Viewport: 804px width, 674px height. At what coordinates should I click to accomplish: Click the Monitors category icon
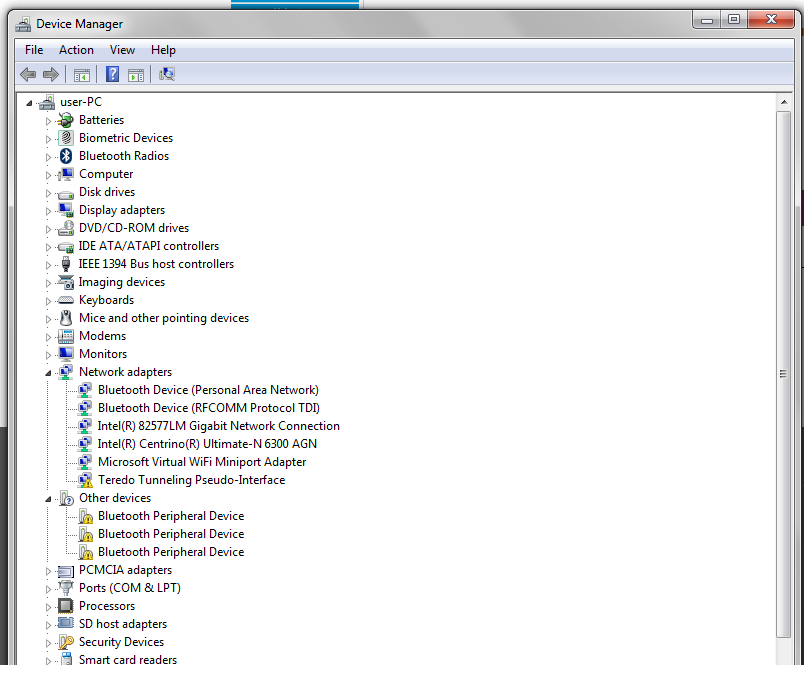[65, 354]
